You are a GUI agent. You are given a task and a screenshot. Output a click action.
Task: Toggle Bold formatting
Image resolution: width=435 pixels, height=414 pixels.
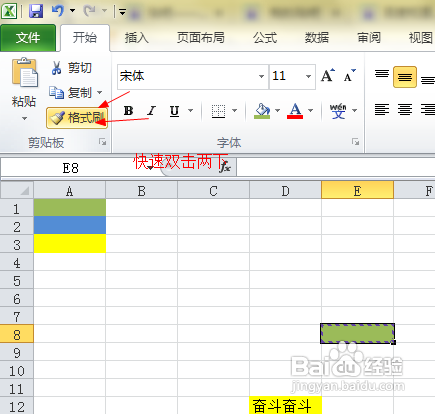128,110
